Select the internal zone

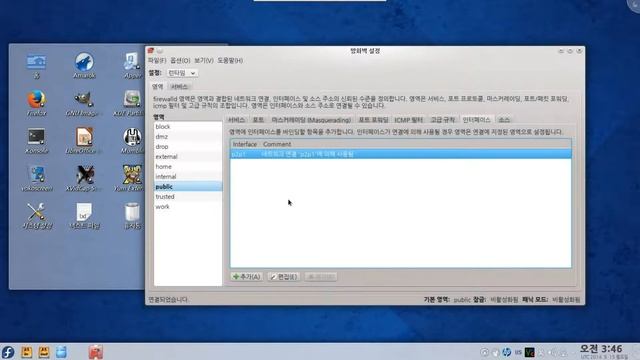point(188,177)
